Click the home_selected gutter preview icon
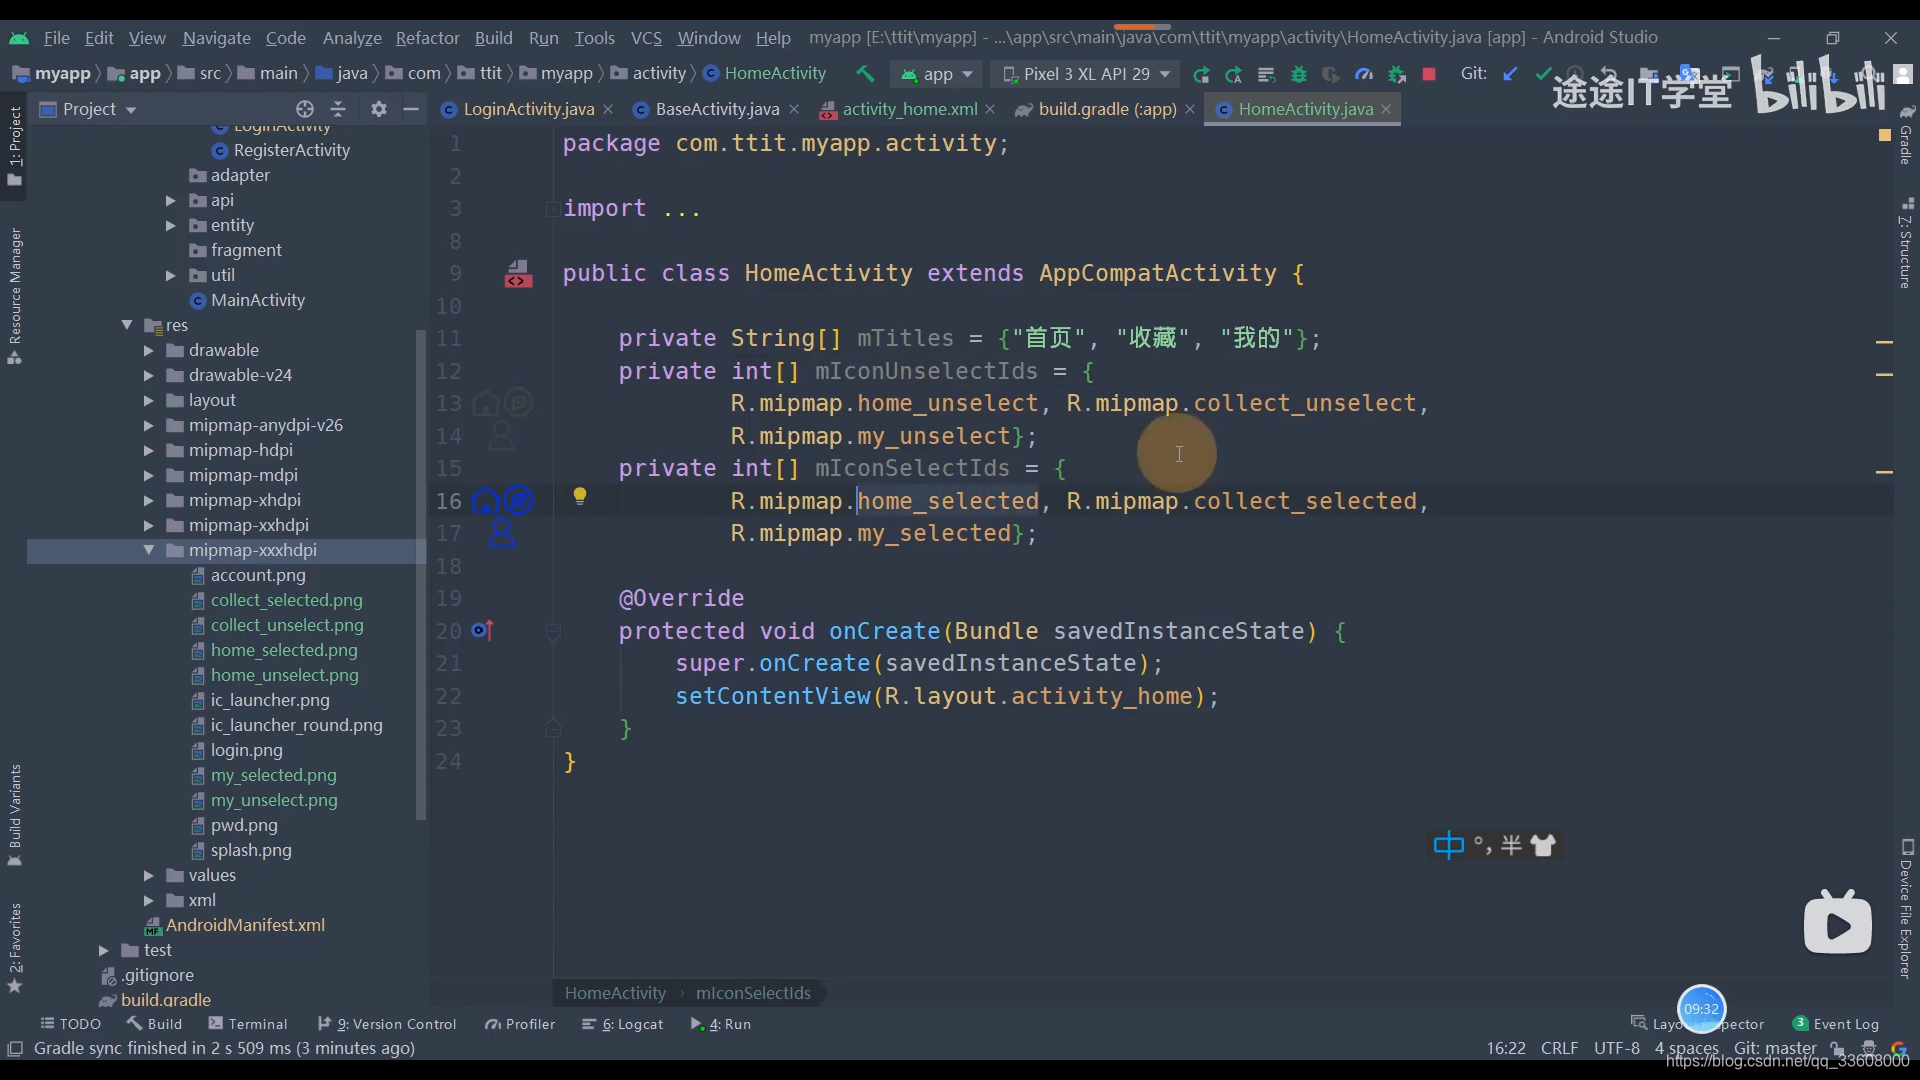 click(486, 501)
